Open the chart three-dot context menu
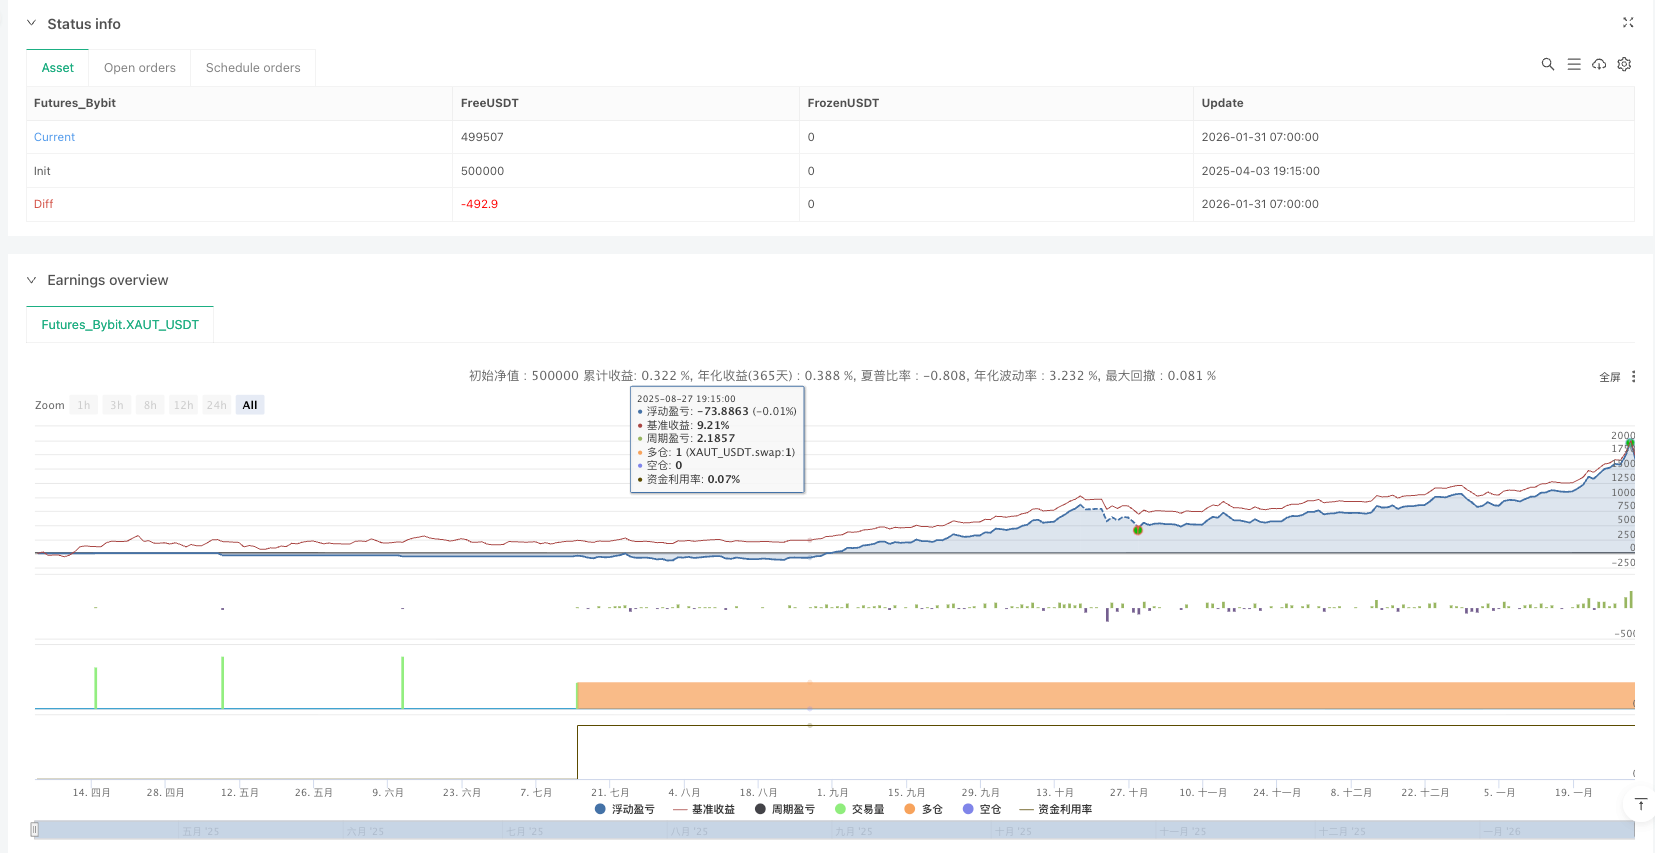 pos(1633,377)
